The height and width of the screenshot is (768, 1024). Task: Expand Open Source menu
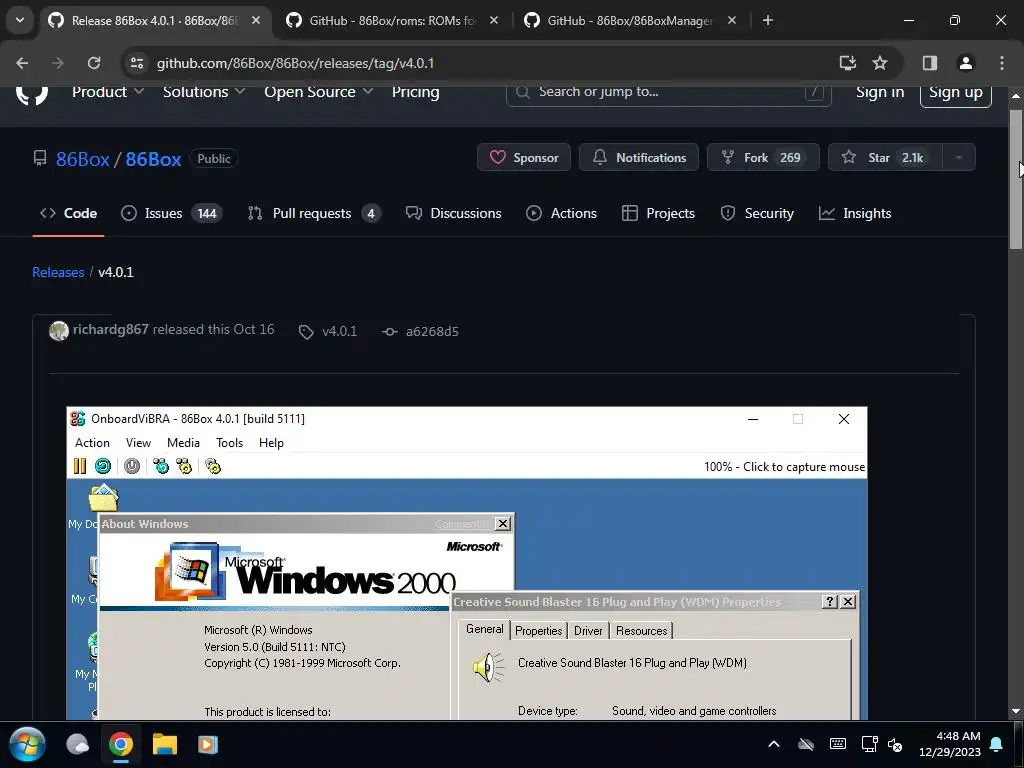[x=318, y=92]
